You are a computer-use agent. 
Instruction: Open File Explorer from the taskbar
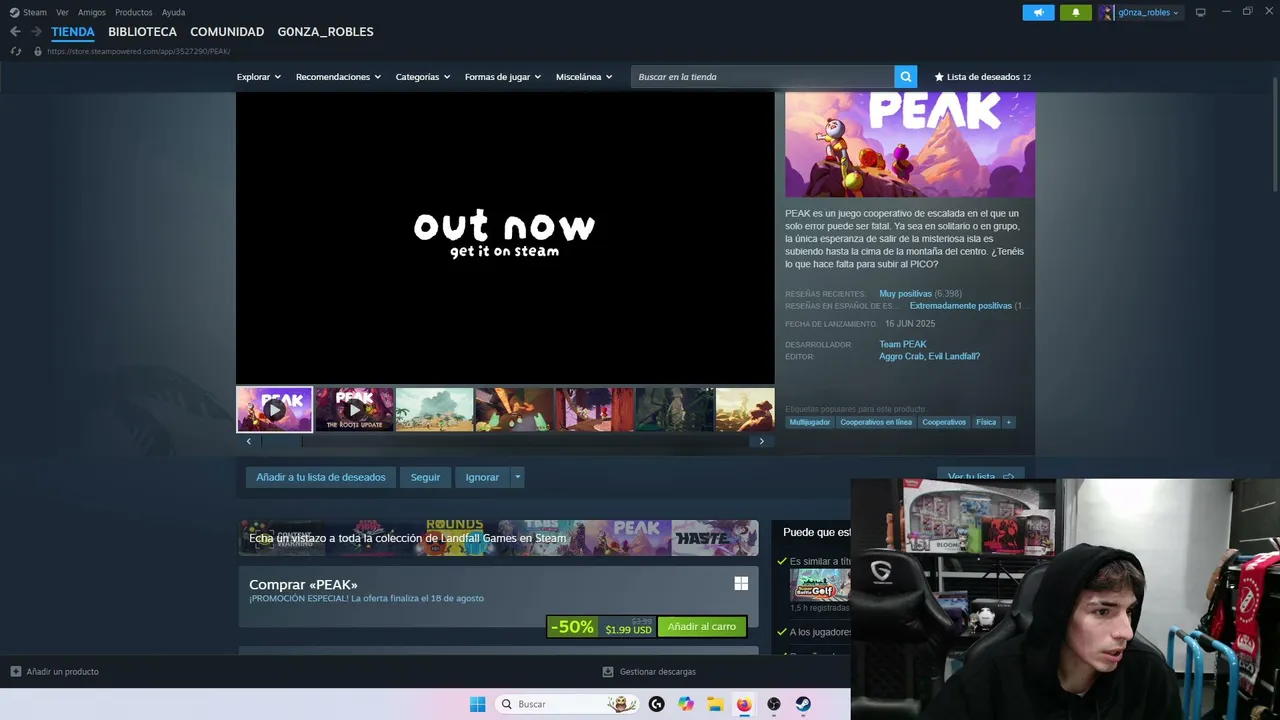(715, 704)
